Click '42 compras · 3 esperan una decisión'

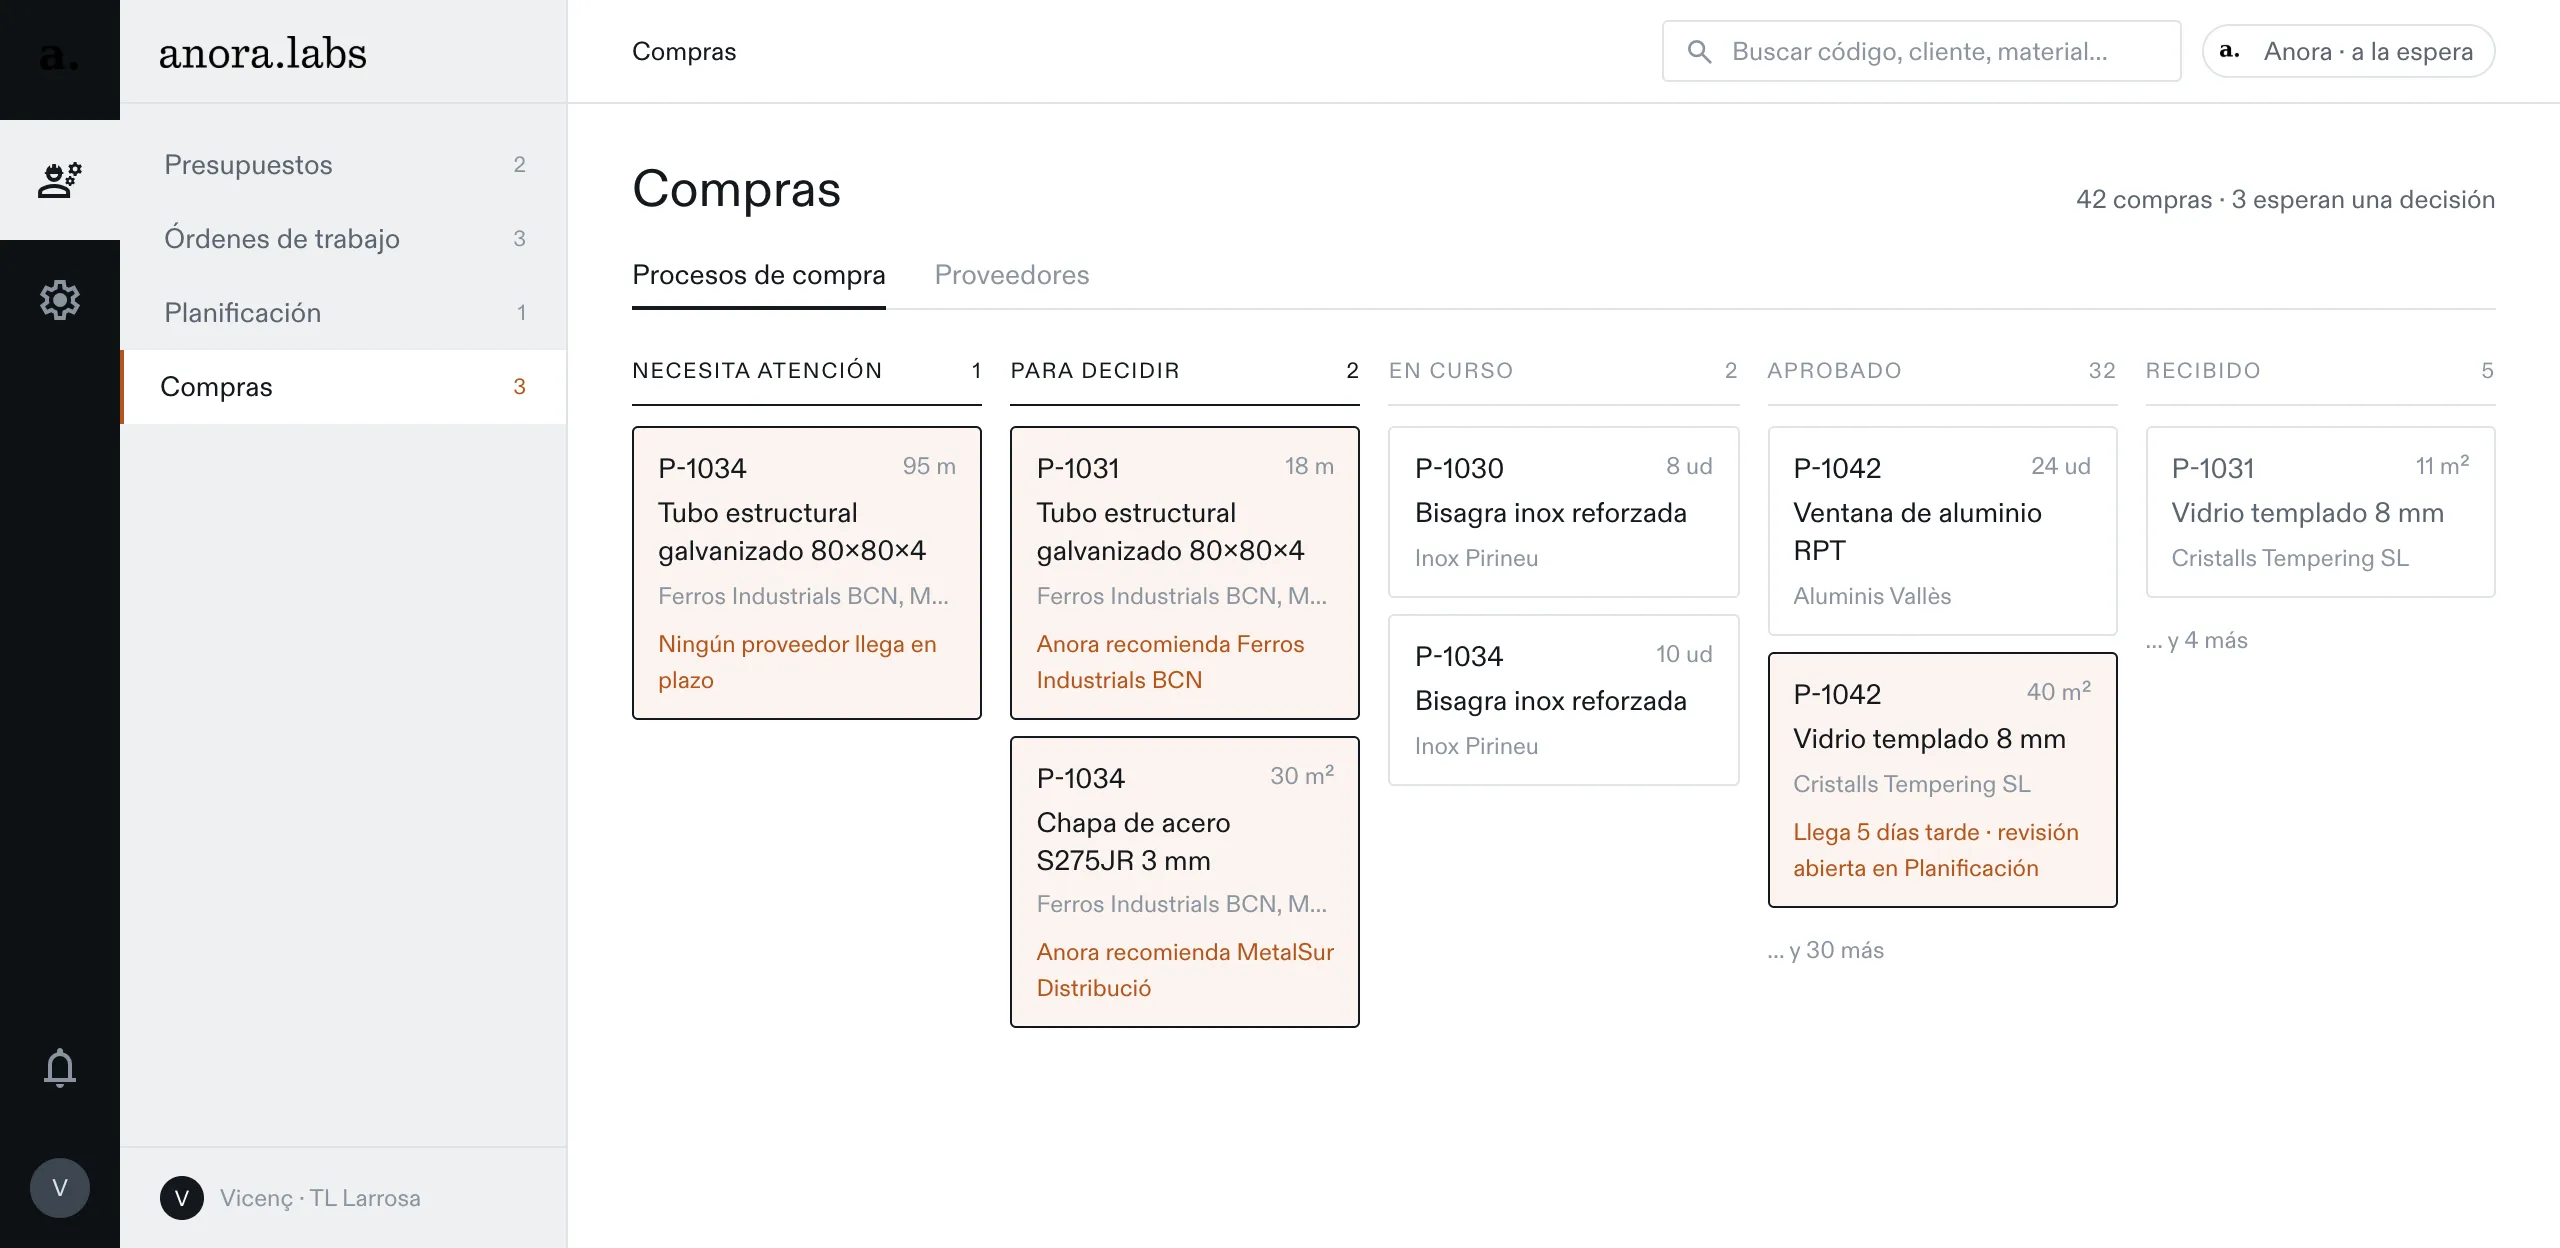pyautogui.click(x=2285, y=200)
